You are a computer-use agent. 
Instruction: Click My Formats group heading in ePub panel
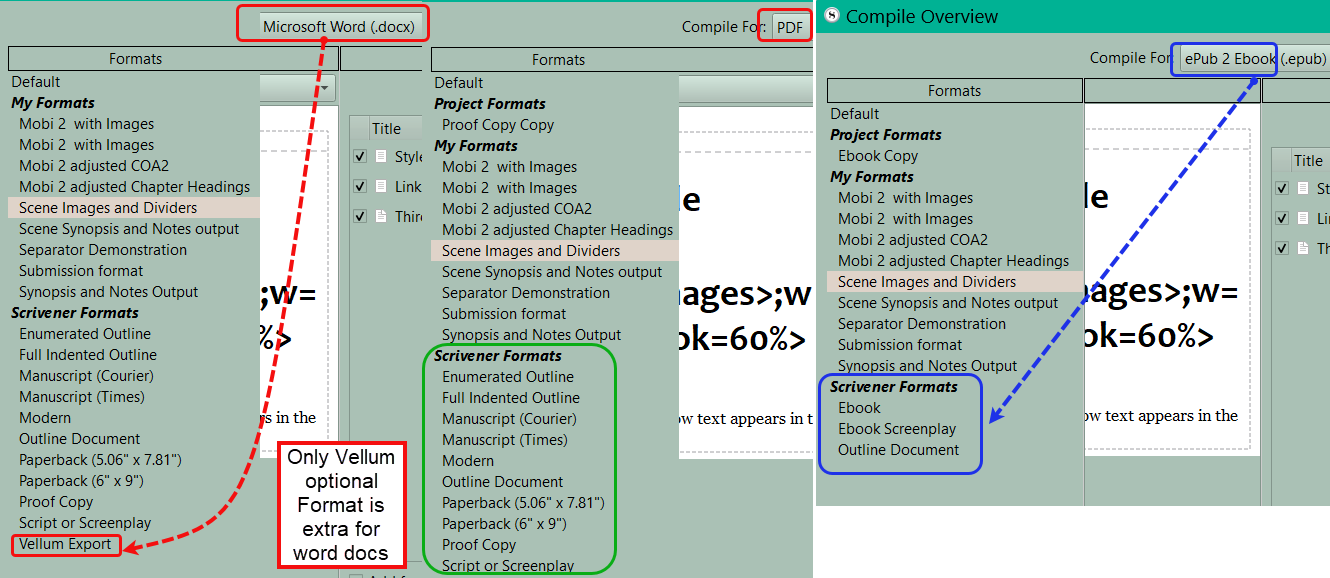click(872, 177)
